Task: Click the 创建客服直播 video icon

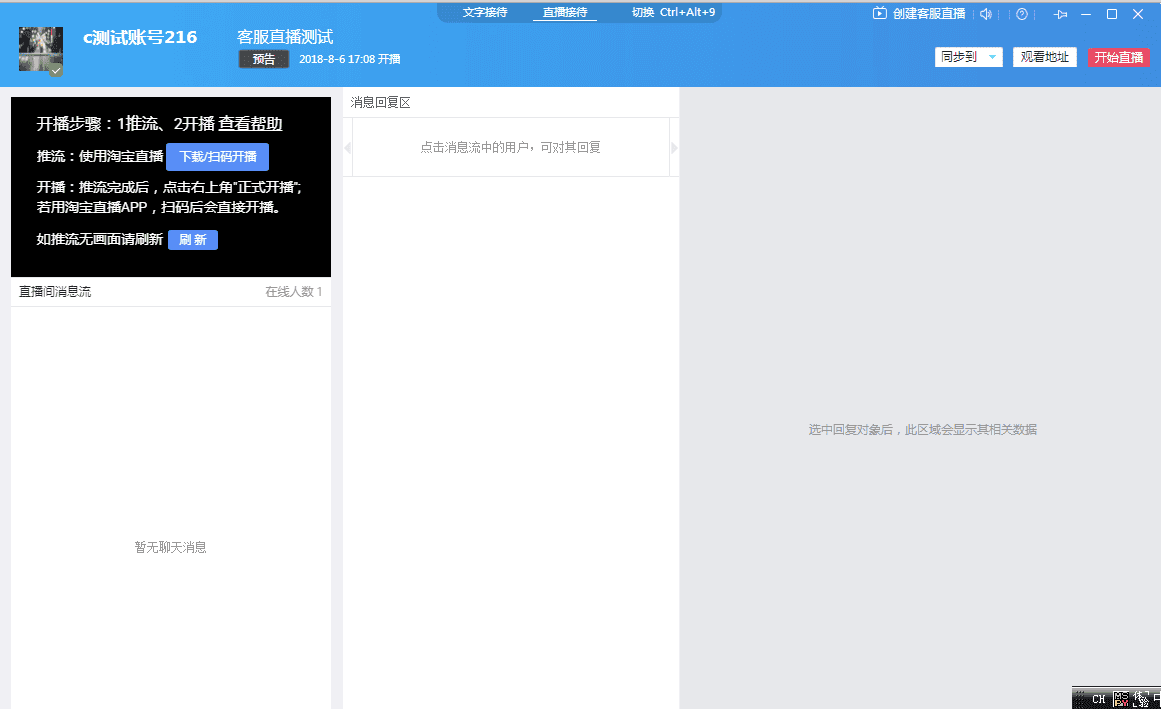Action: click(880, 13)
